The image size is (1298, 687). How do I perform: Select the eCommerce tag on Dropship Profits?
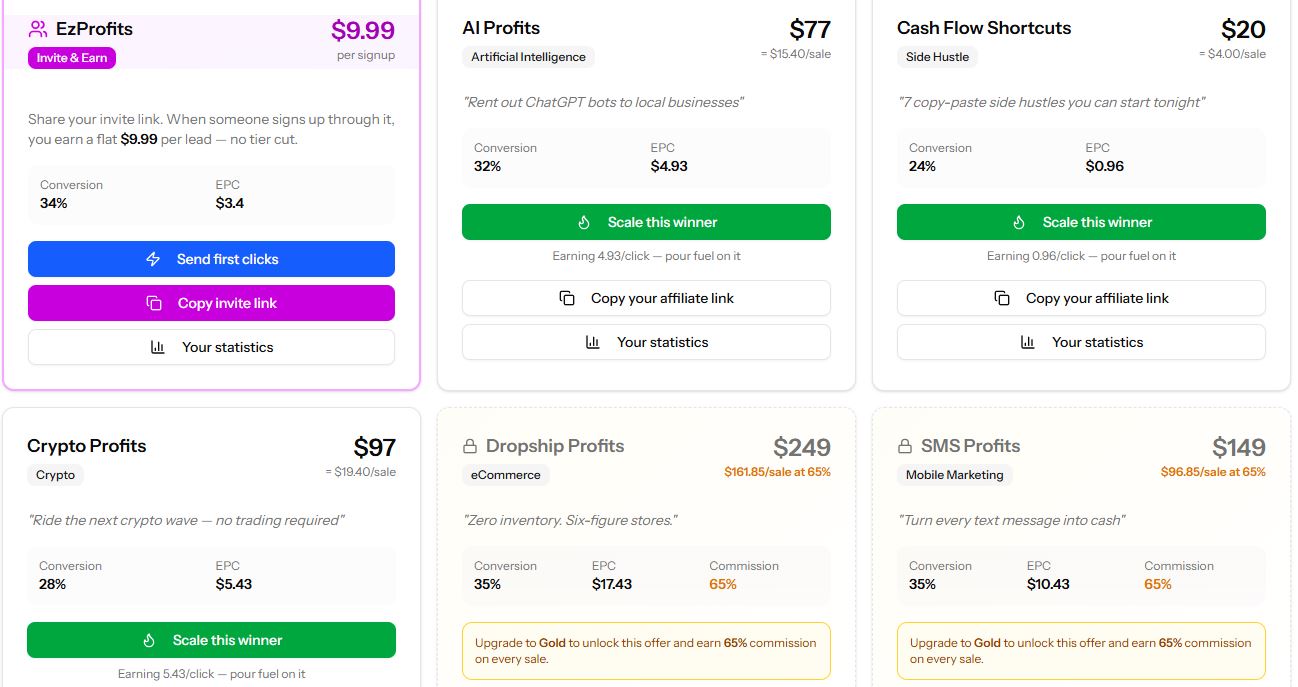tap(506, 475)
